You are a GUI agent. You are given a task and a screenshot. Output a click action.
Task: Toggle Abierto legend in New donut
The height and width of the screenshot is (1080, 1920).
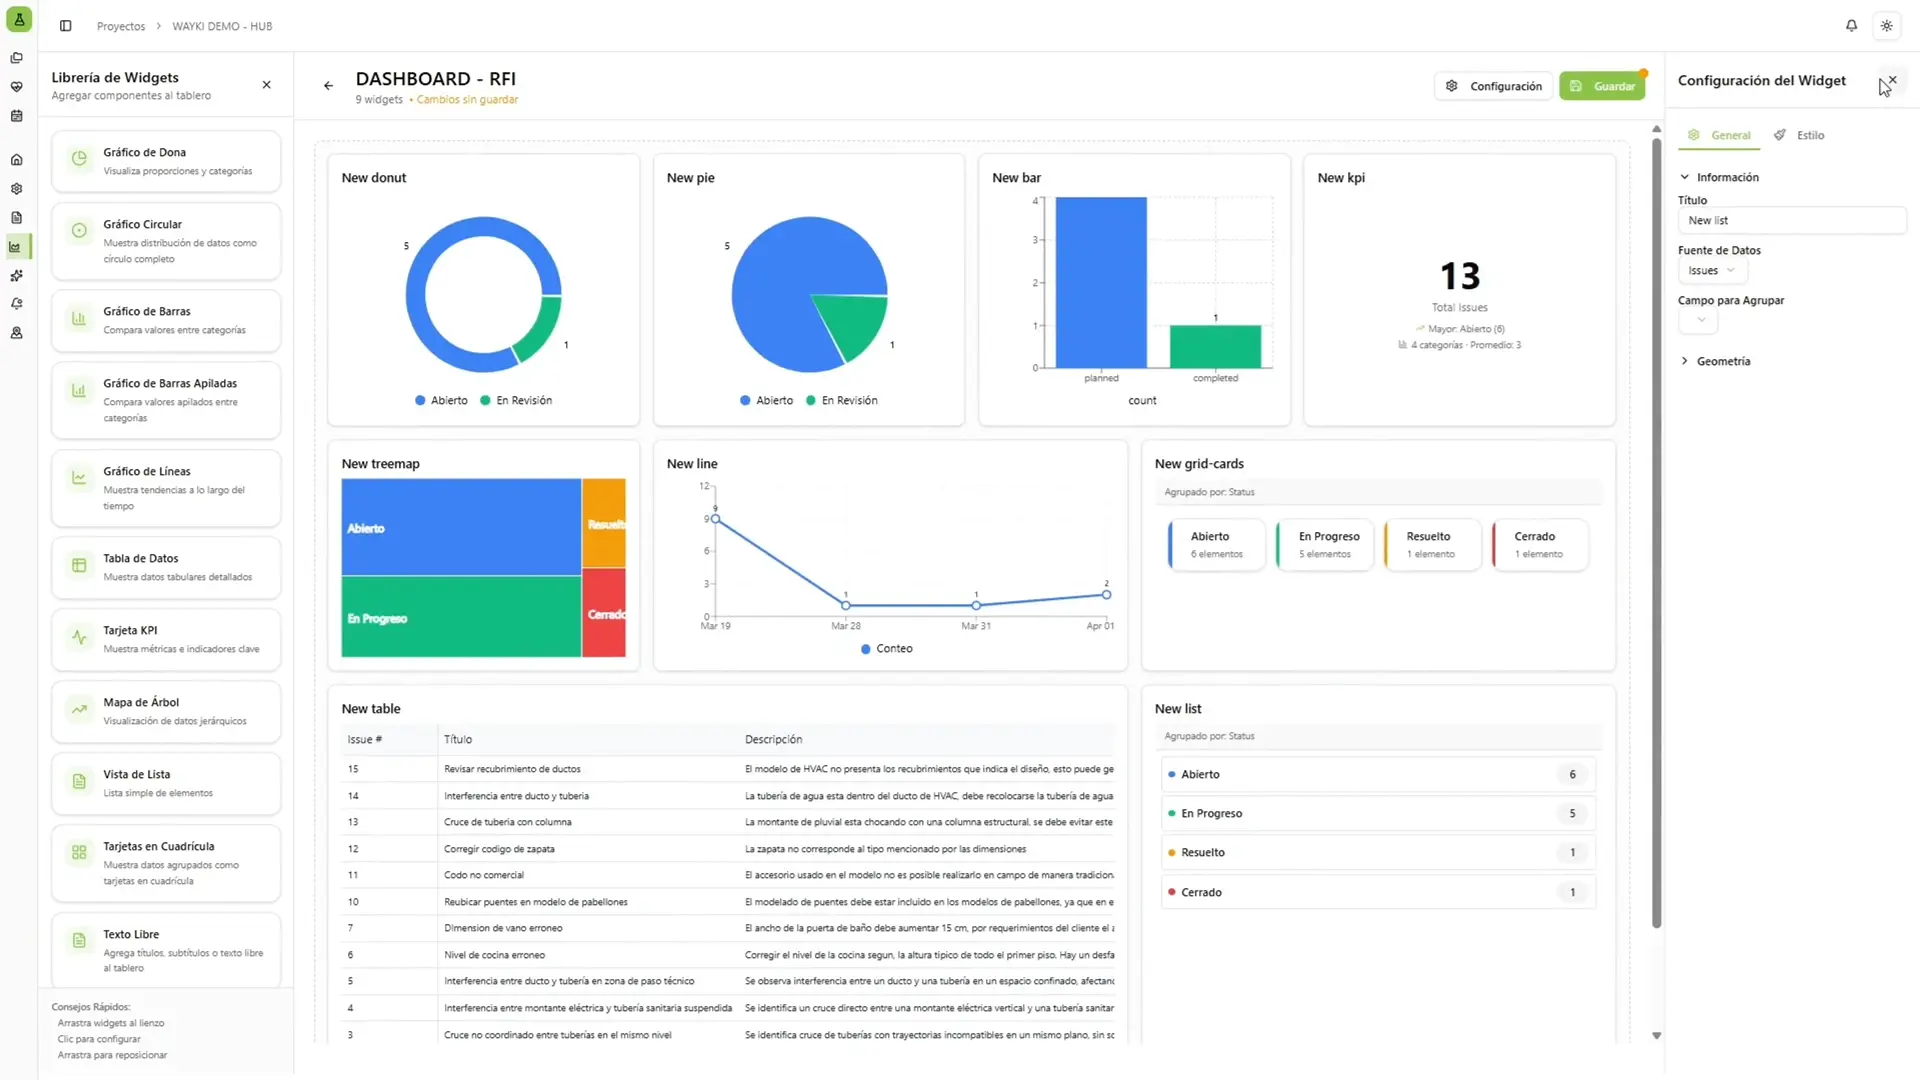pyautogui.click(x=441, y=400)
